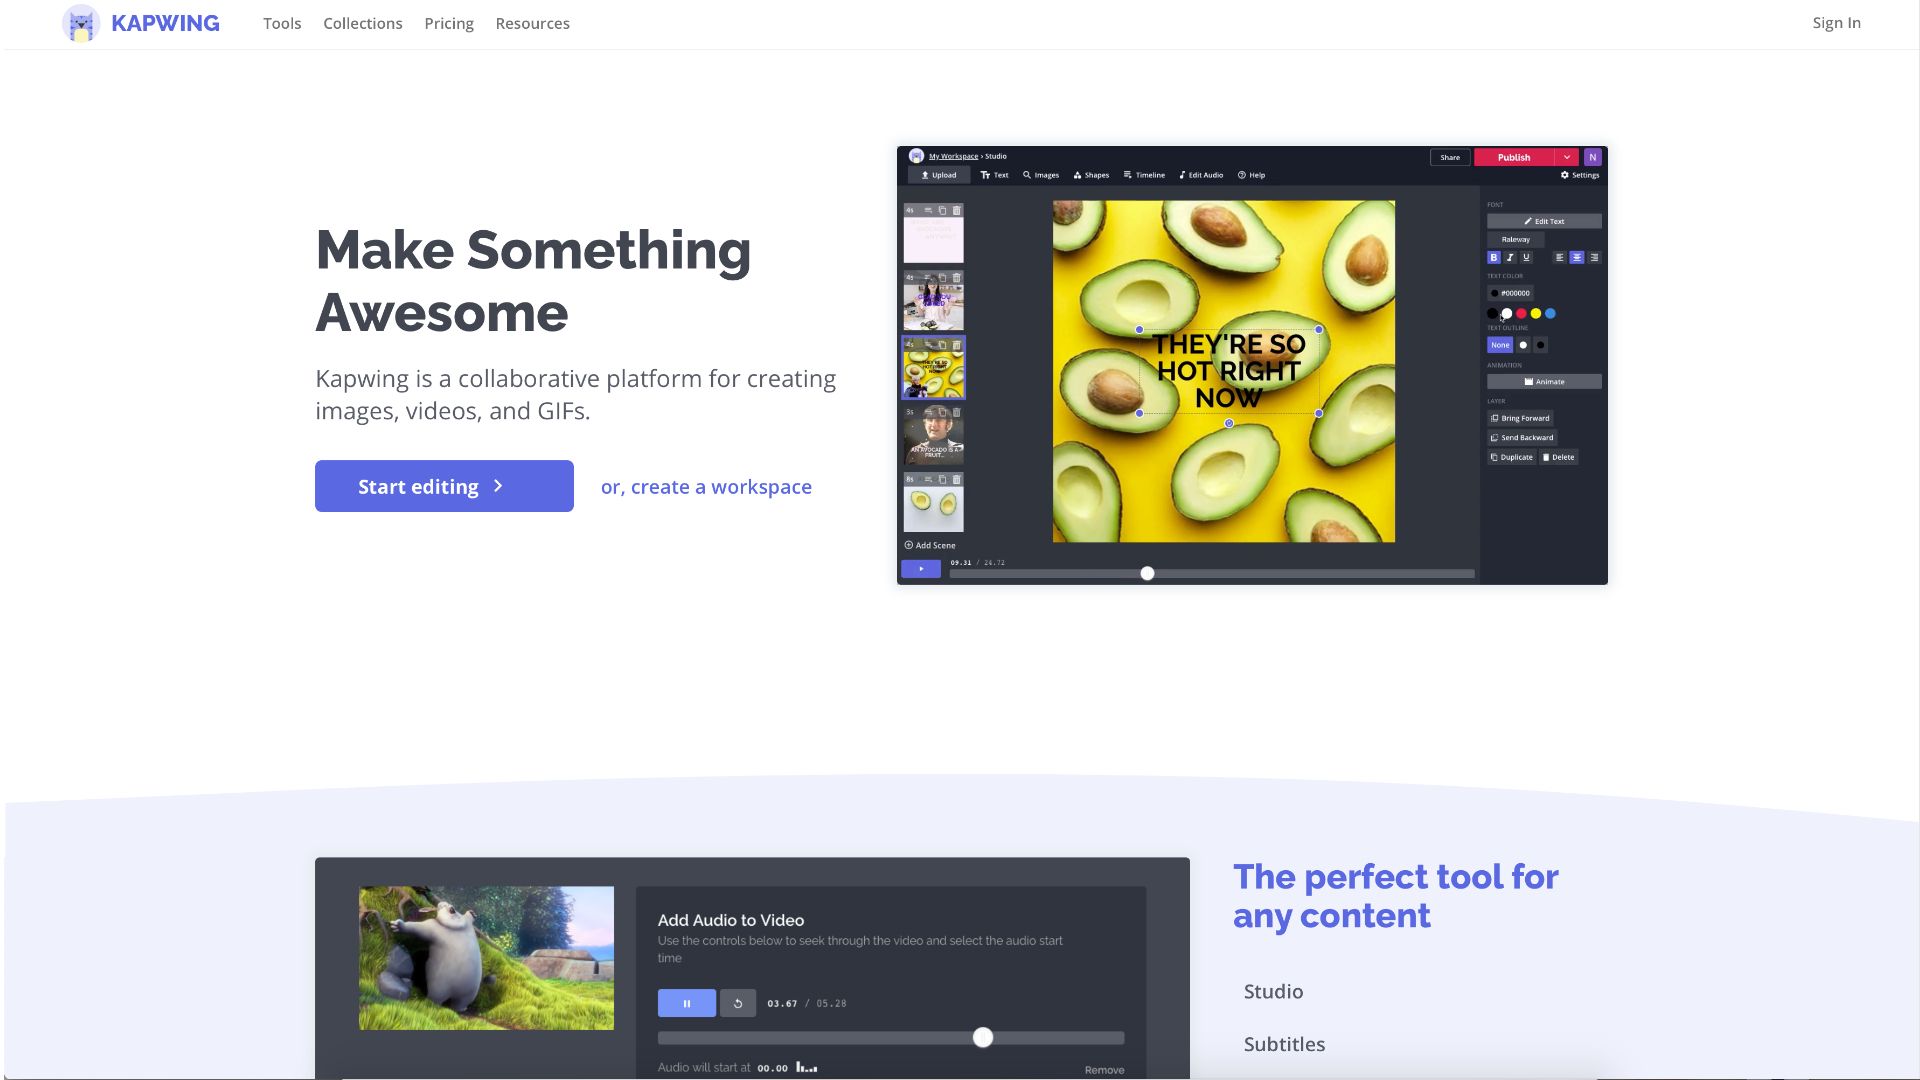
Task: Click the Start editing button
Action: coord(444,486)
